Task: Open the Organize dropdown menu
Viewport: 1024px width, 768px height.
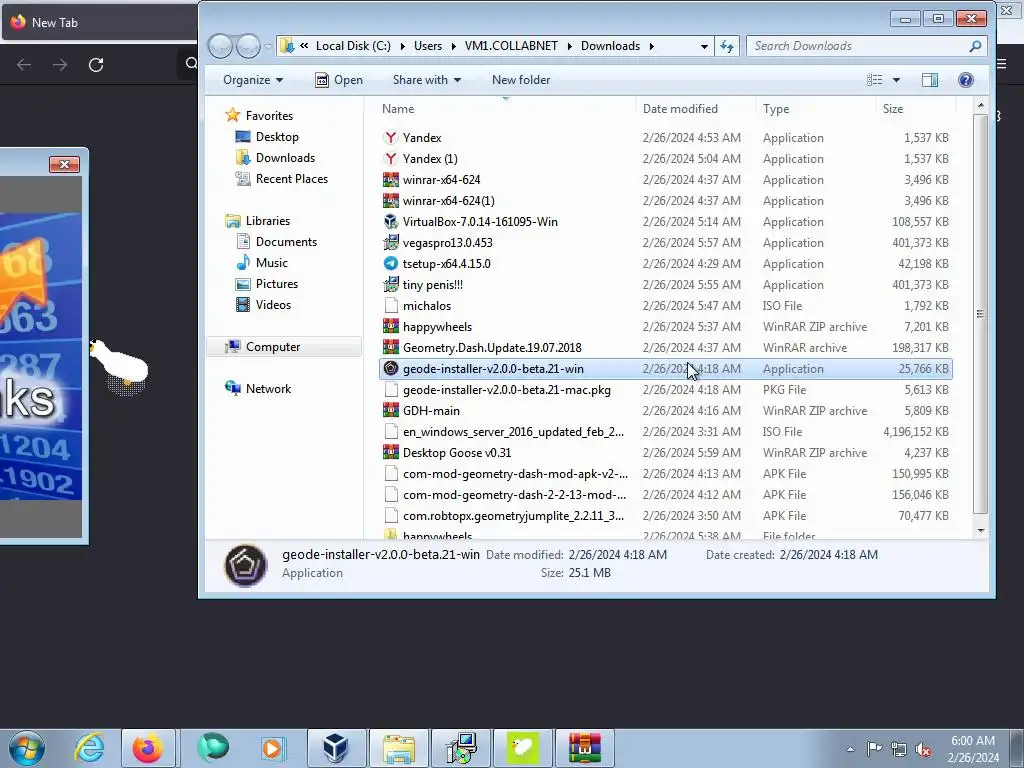Action: 253,80
